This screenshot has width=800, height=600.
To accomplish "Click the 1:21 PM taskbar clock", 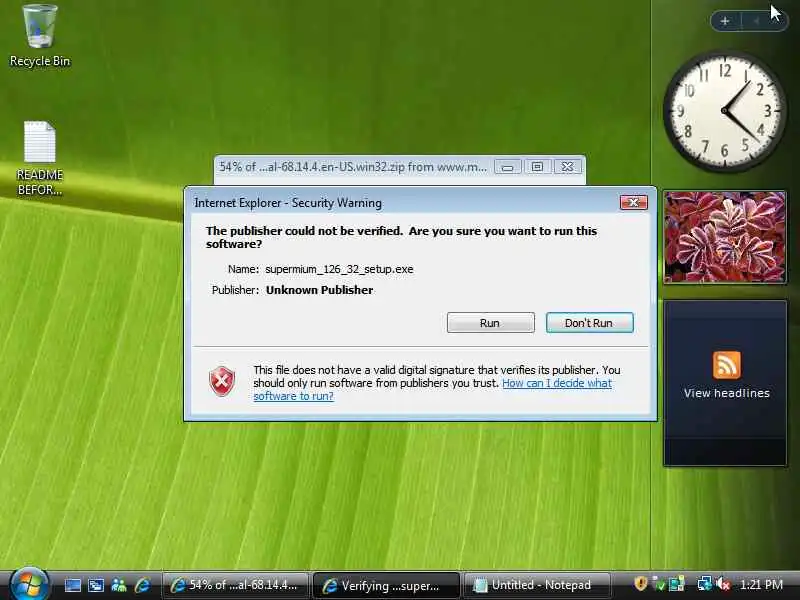I will point(761,584).
